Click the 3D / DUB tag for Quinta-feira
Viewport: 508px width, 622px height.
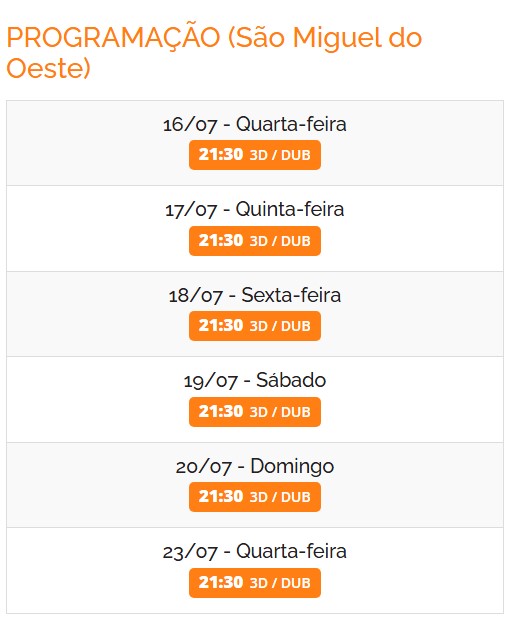coord(280,241)
